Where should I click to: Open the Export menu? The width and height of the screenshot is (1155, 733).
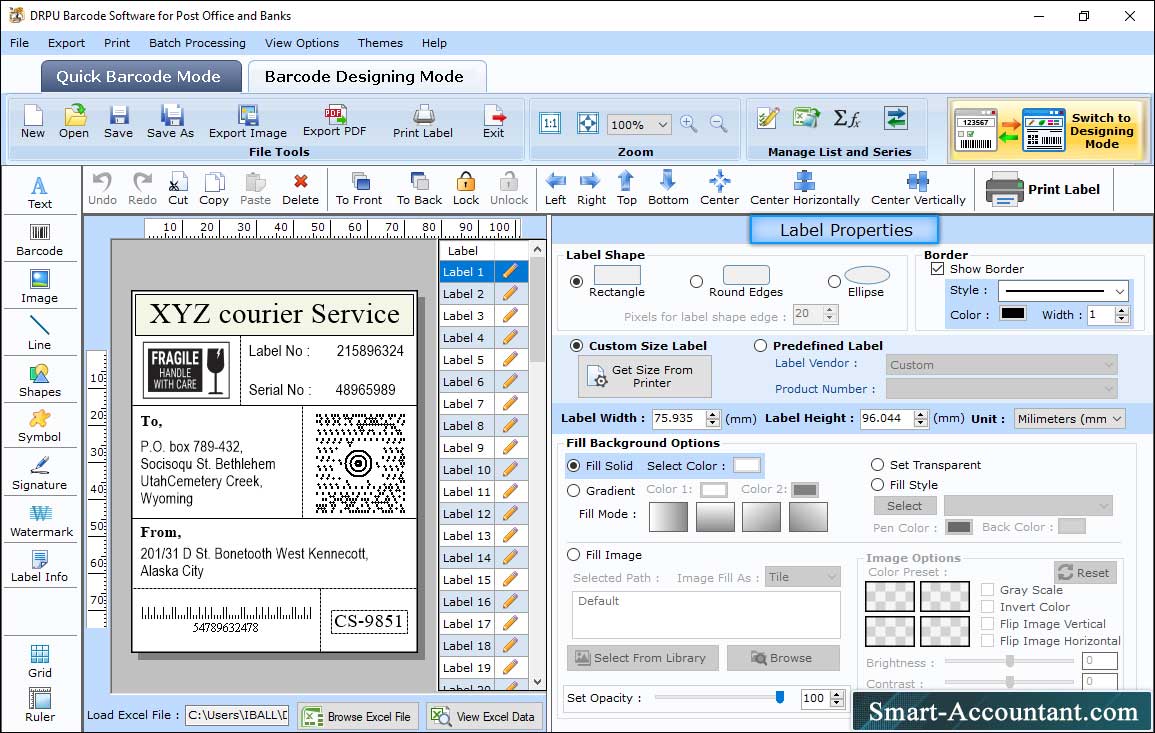pos(66,43)
